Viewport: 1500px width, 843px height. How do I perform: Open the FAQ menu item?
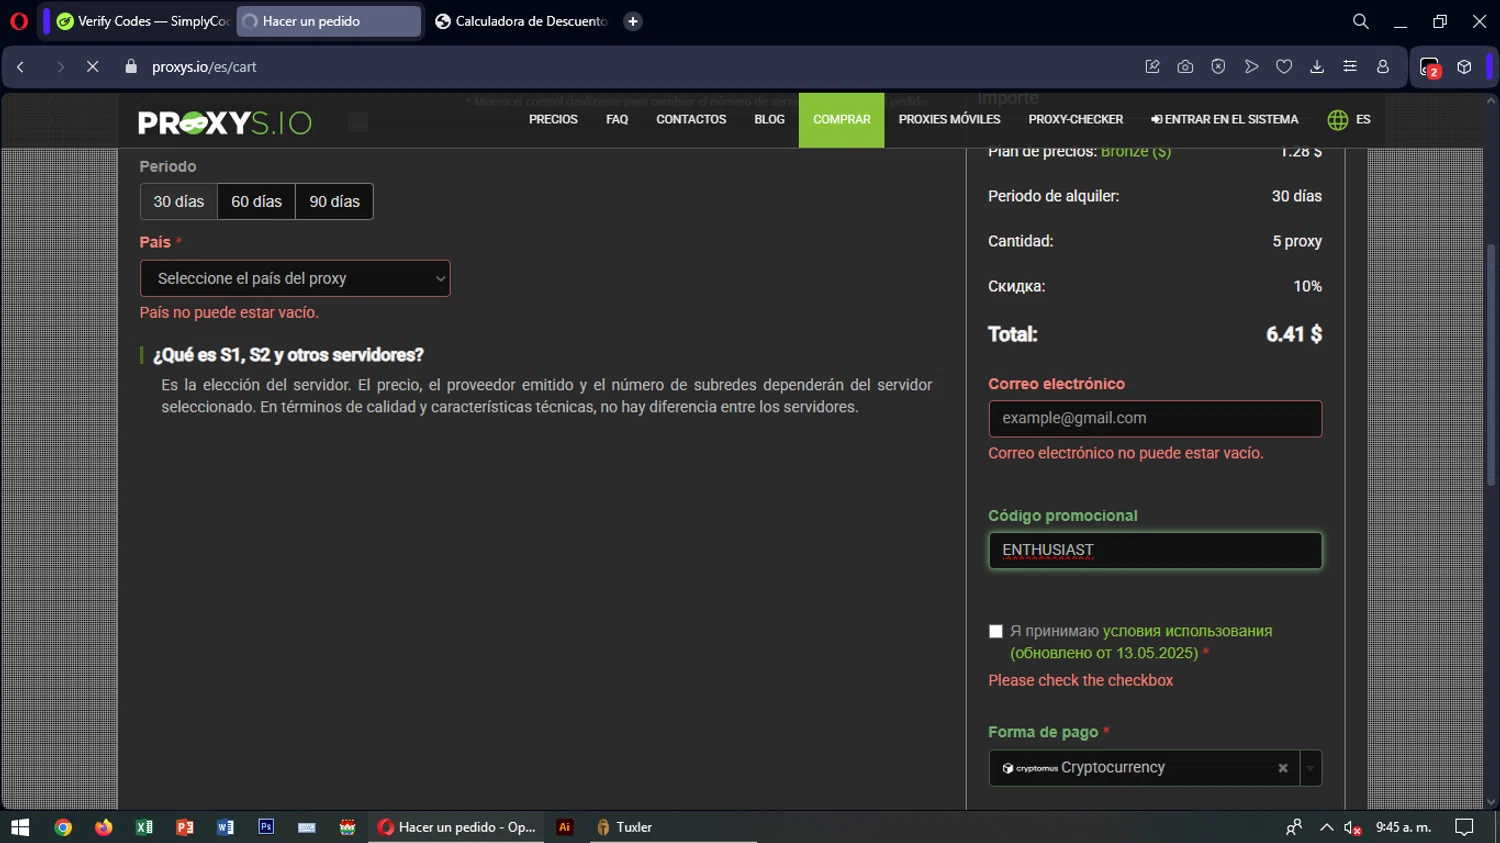click(x=617, y=120)
